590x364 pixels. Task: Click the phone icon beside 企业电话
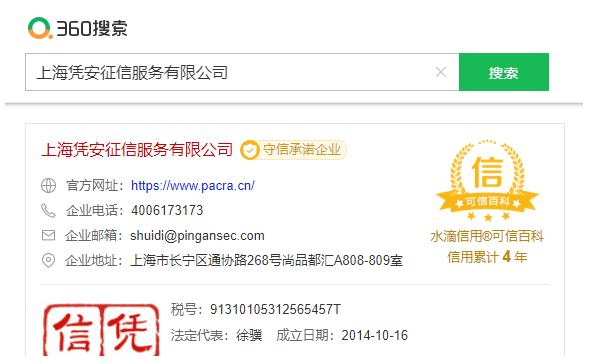point(48,210)
